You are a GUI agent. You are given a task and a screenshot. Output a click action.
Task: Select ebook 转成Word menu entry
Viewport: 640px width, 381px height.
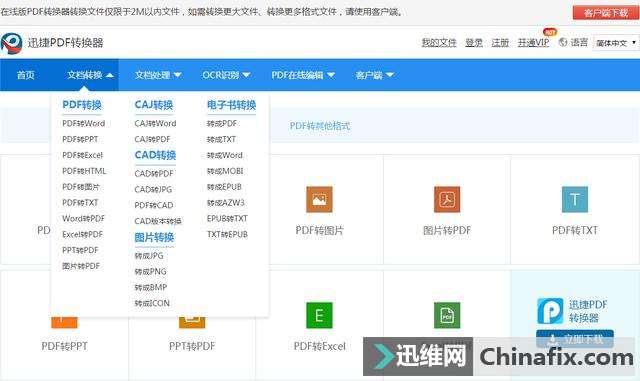click(x=224, y=155)
